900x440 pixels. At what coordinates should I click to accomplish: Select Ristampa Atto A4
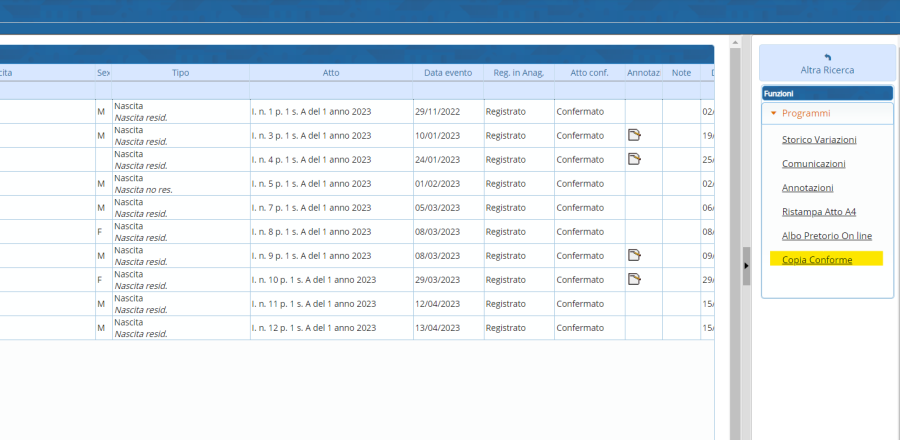pyautogui.click(x=818, y=212)
